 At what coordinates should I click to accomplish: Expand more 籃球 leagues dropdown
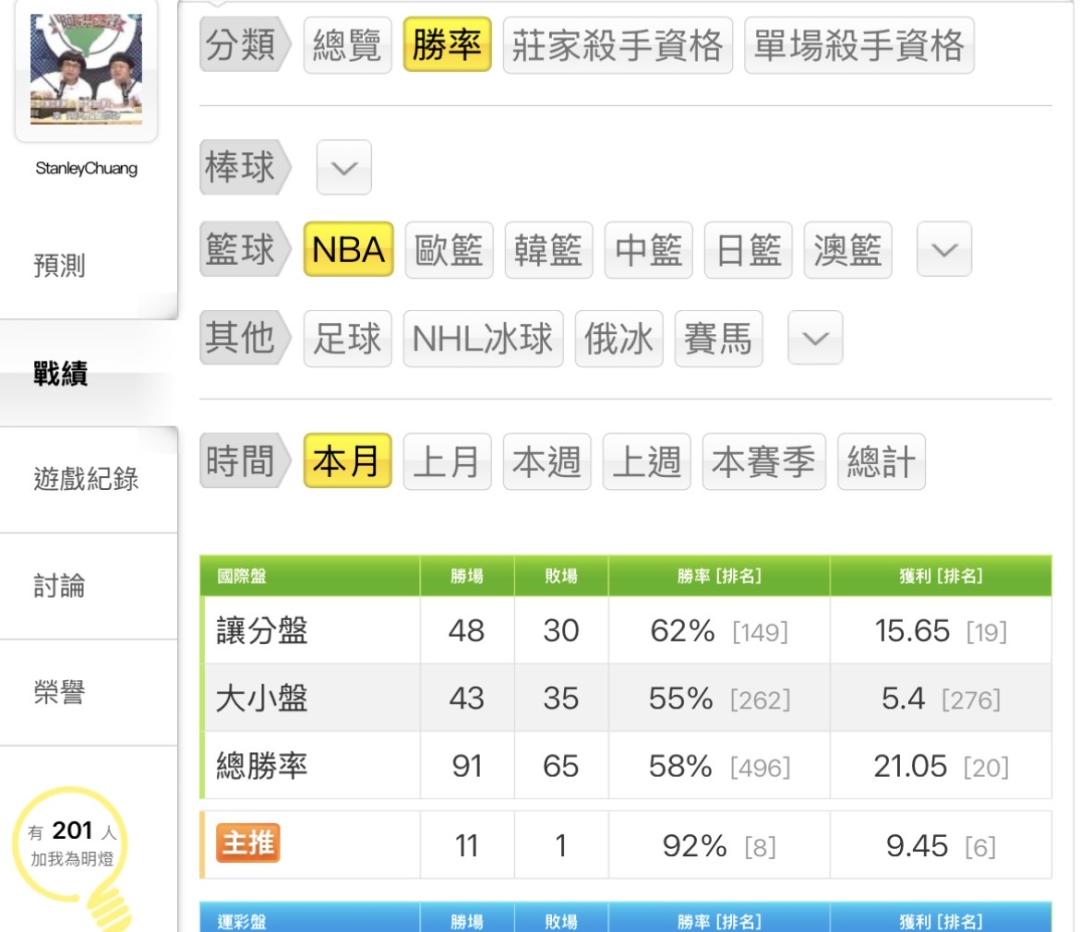[944, 249]
